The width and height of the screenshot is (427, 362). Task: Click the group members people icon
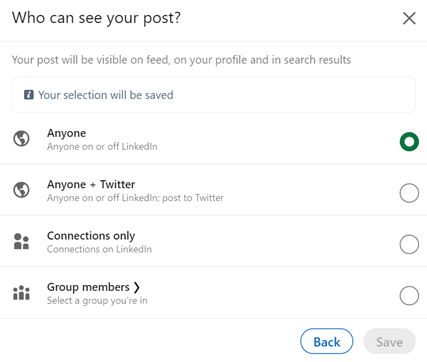pos(21,293)
